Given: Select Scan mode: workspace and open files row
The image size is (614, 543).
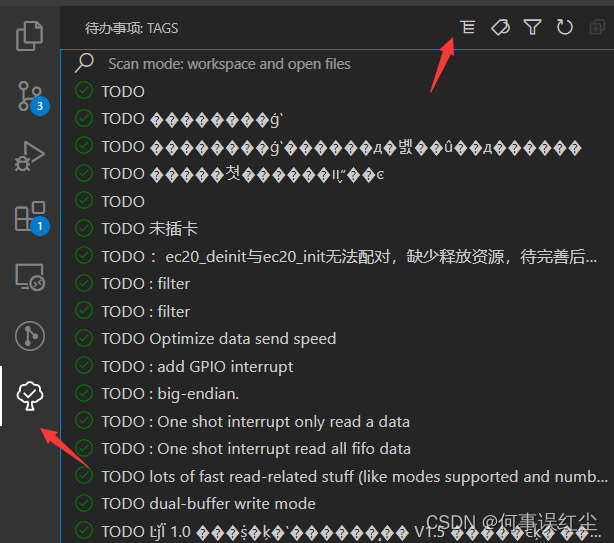Looking at the screenshot, I should (337, 64).
